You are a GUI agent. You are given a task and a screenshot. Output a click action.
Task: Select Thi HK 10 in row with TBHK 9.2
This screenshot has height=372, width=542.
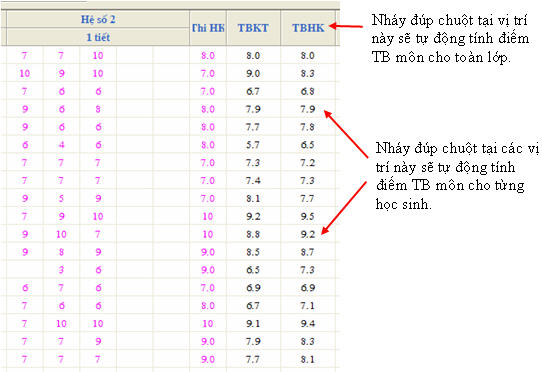208,234
